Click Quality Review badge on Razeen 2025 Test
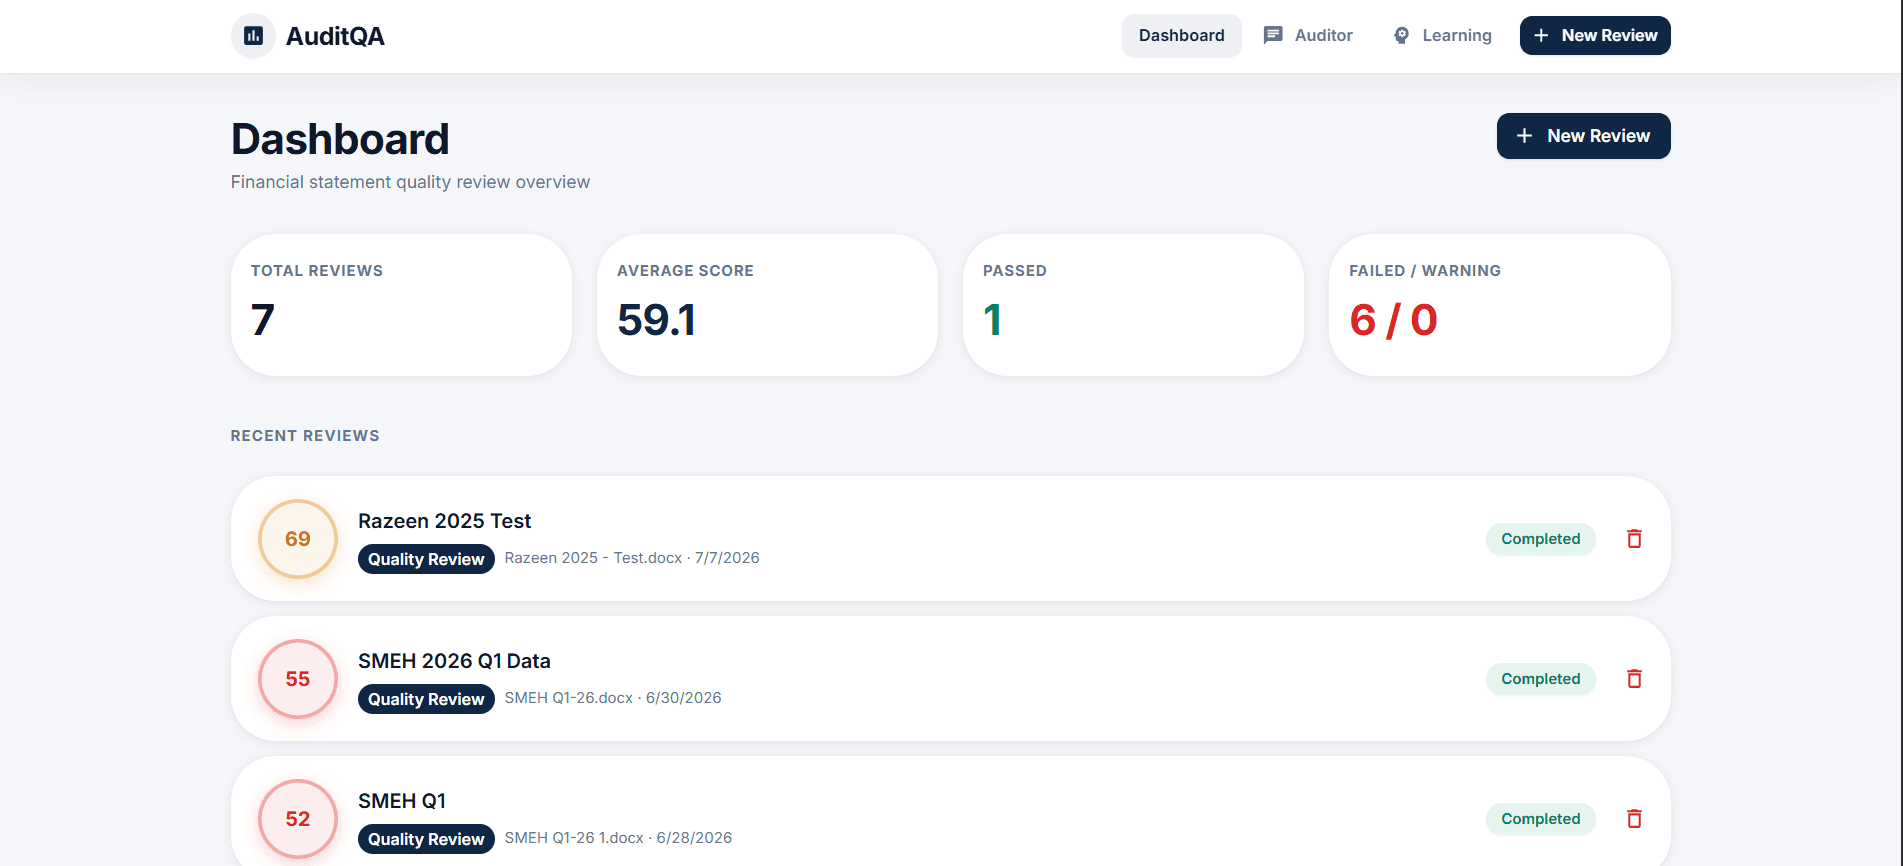This screenshot has height=866, width=1903. coord(426,559)
